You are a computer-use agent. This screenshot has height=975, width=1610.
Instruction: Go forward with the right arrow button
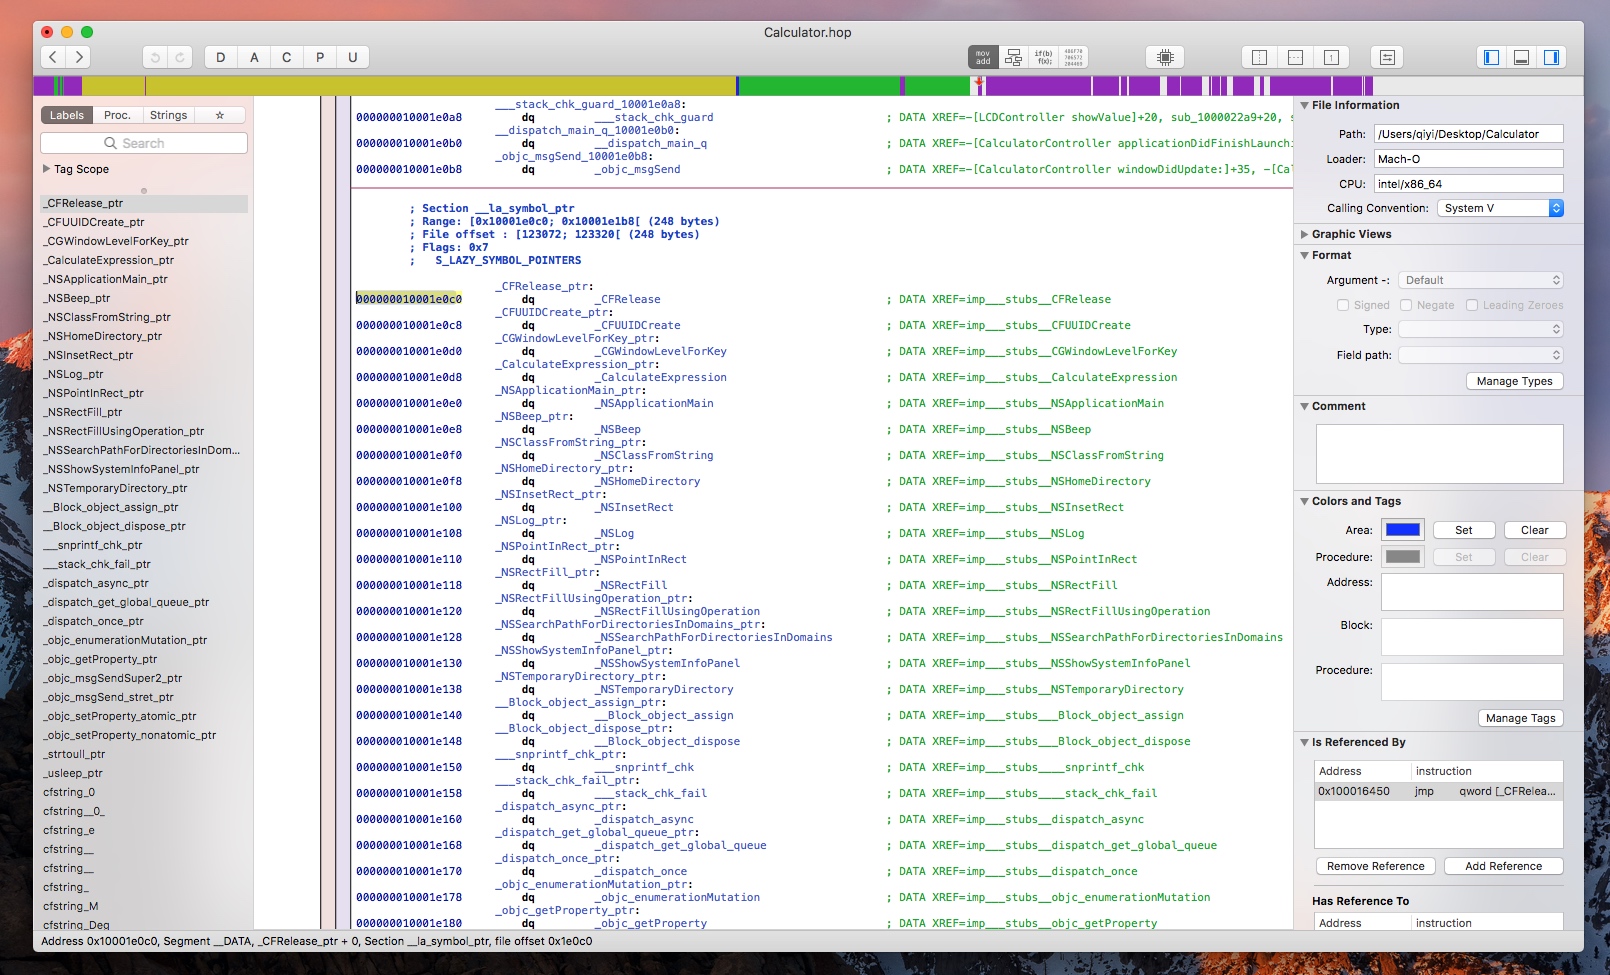tap(79, 57)
